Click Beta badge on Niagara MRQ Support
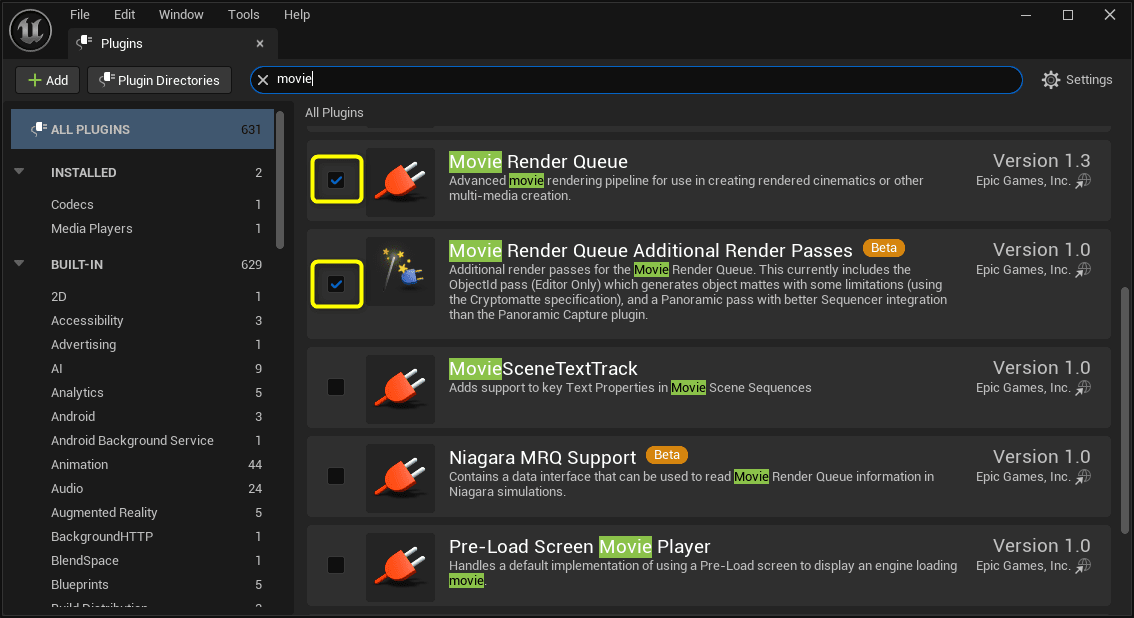The image size is (1134, 618). [x=666, y=455]
